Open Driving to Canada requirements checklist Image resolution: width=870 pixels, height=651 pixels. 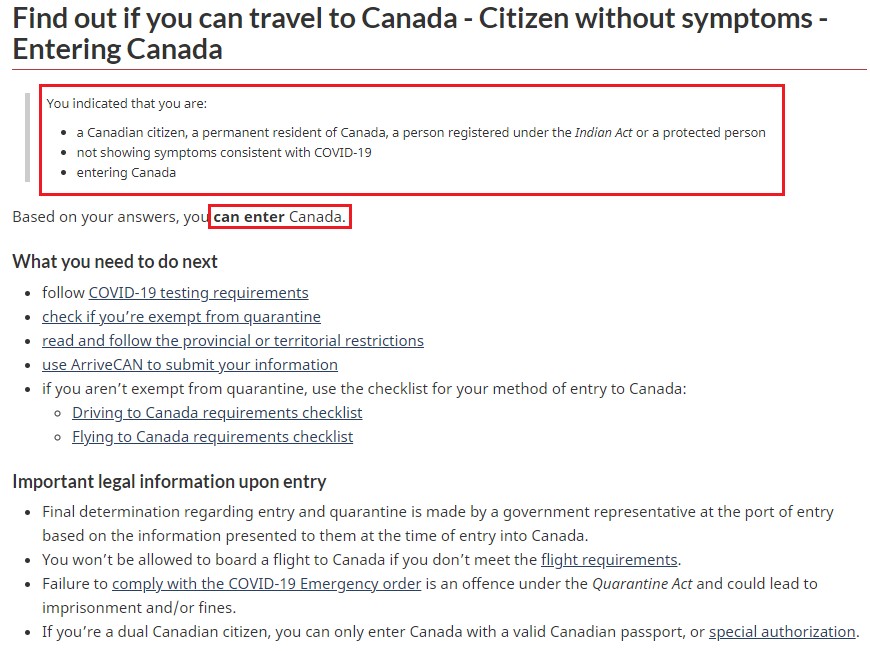pos(217,413)
